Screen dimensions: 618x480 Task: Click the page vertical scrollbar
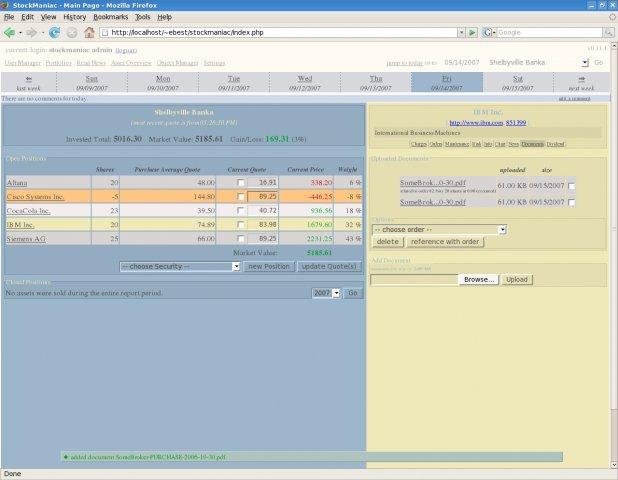614,256
